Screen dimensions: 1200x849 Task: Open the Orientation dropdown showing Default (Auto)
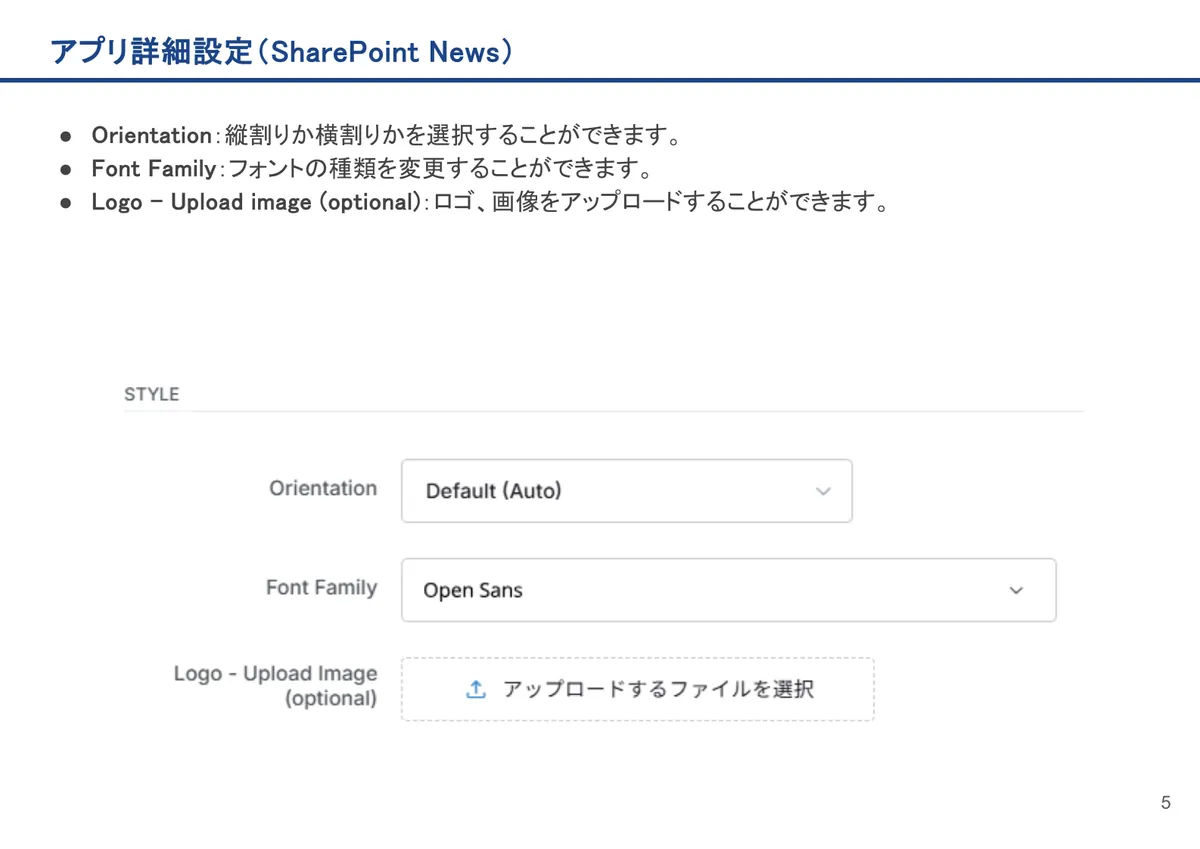tap(627, 491)
